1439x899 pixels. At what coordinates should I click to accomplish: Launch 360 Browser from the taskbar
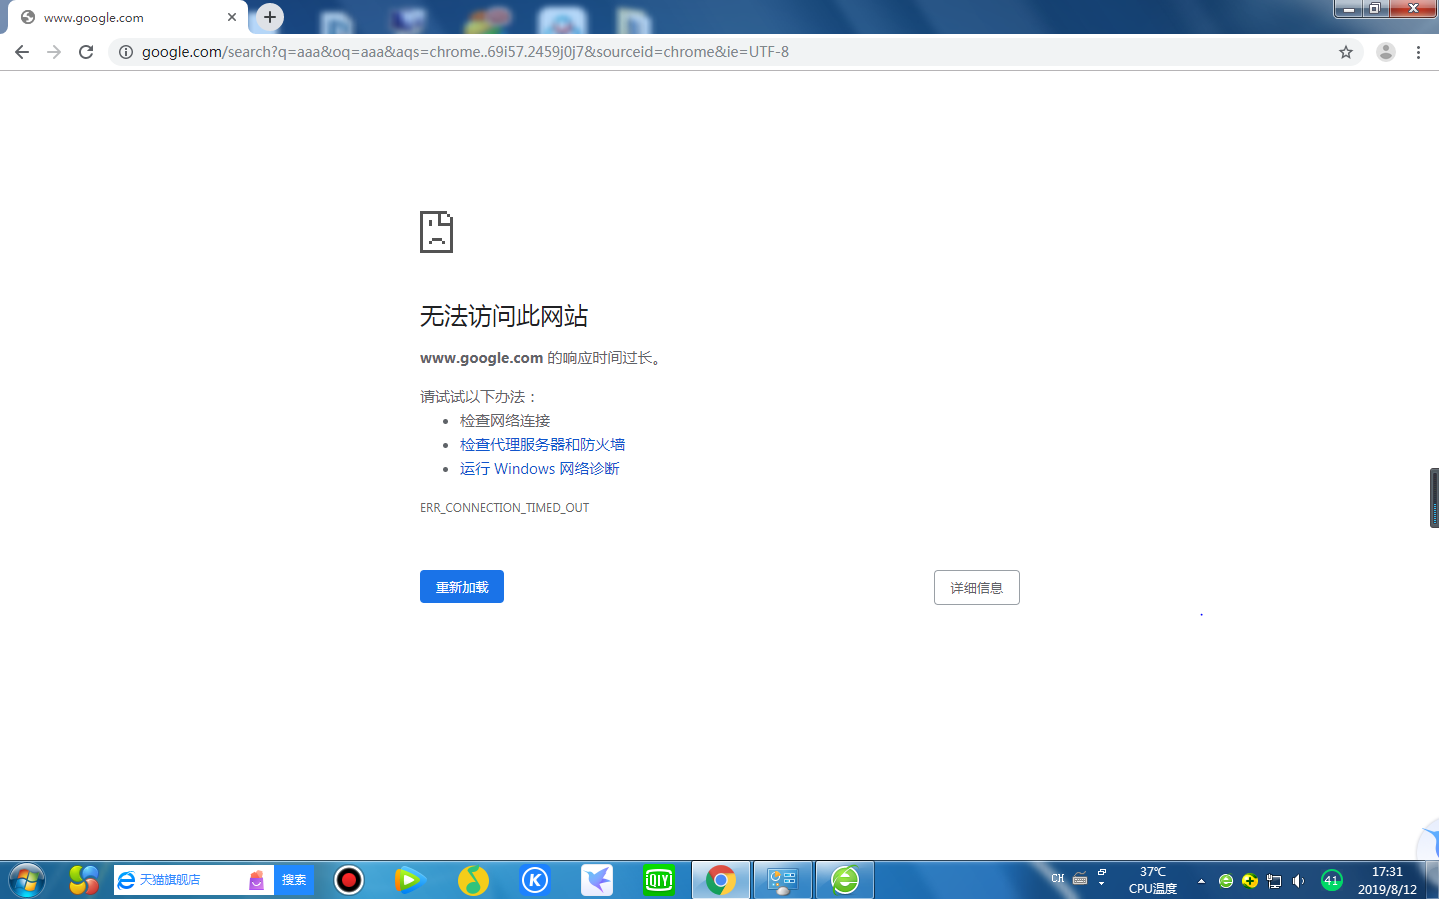[844, 880]
